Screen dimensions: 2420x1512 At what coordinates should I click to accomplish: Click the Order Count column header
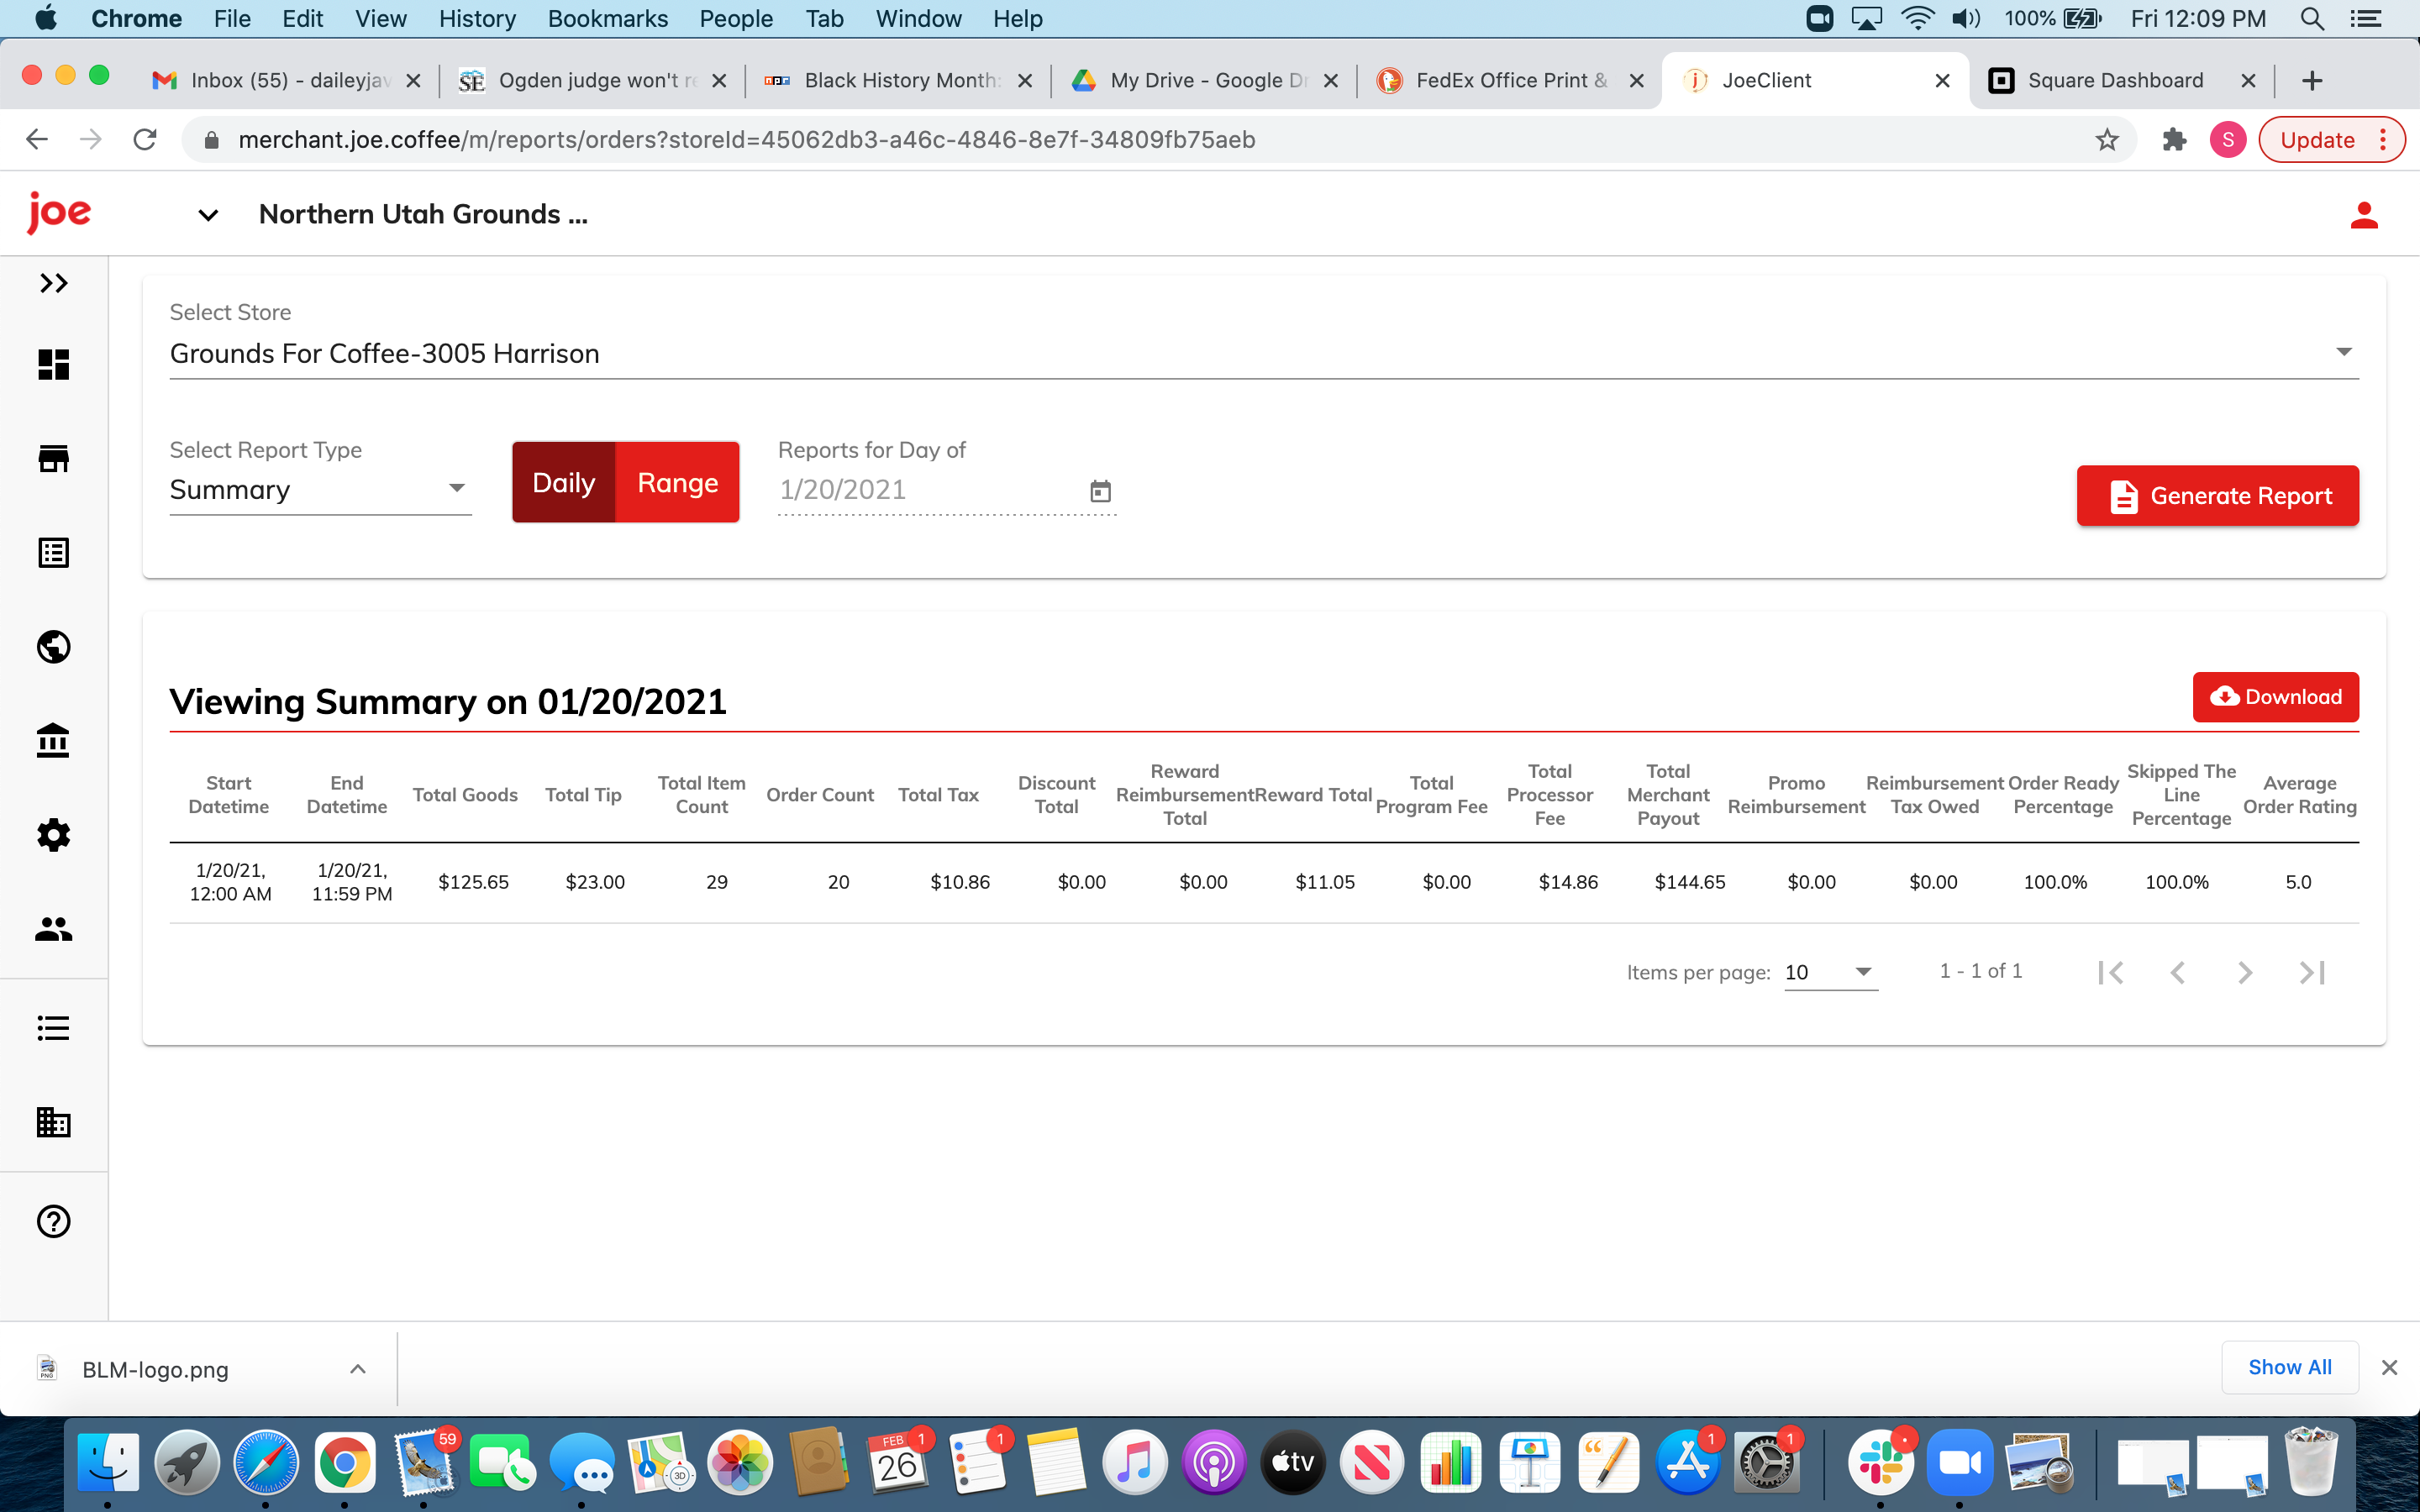click(x=820, y=795)
